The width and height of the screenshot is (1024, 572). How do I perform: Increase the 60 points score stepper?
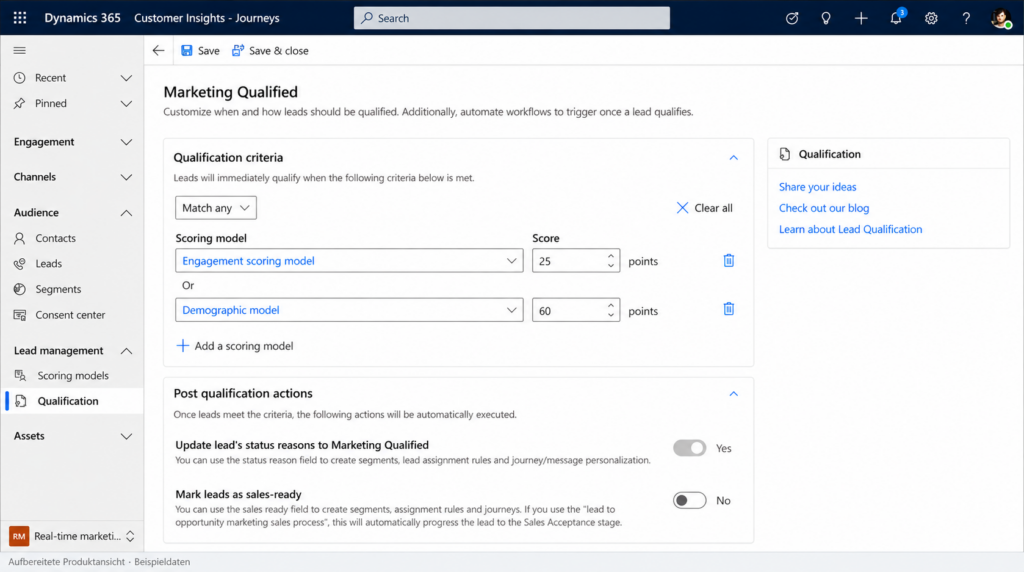tap(611, 305)
